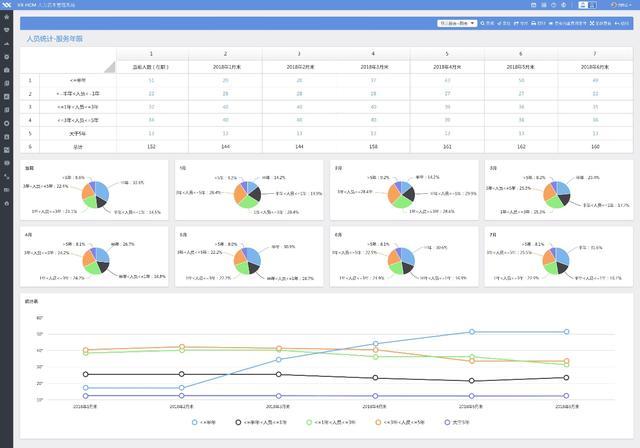Image resolution: width=640 pixels, height=448 pixels.
Task: Click the 2018年6月末 value 49 in first row
Action: [x=594, y=80]
